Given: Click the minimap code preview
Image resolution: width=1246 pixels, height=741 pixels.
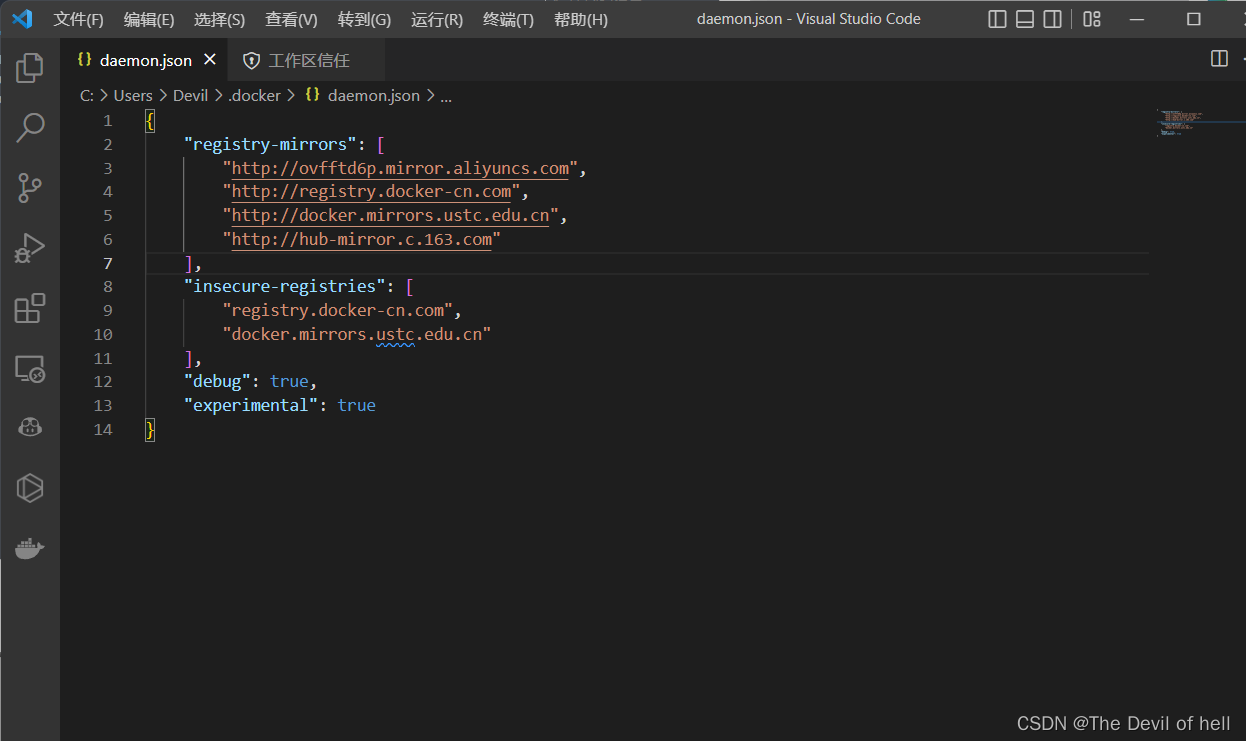Looking at the screenshot, I should tap(1180, 122).
